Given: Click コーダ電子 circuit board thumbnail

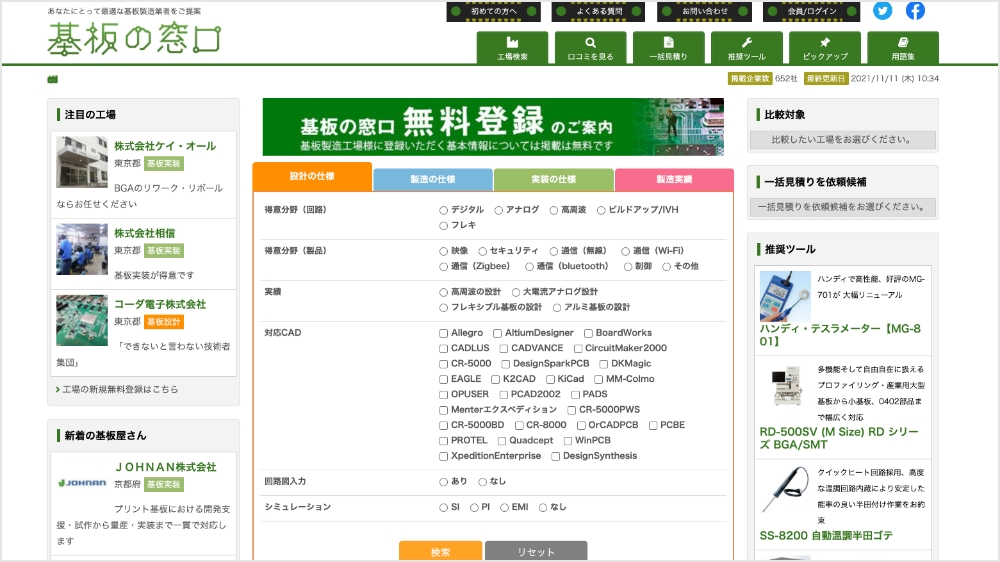Looking at the screenshot, I should [82, 320].
